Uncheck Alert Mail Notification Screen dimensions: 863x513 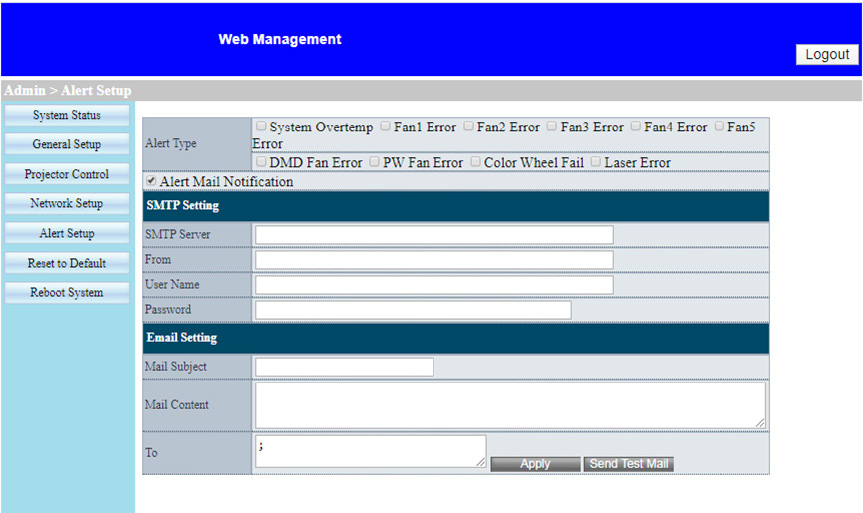pyautogui.click(x=151, y=182)
